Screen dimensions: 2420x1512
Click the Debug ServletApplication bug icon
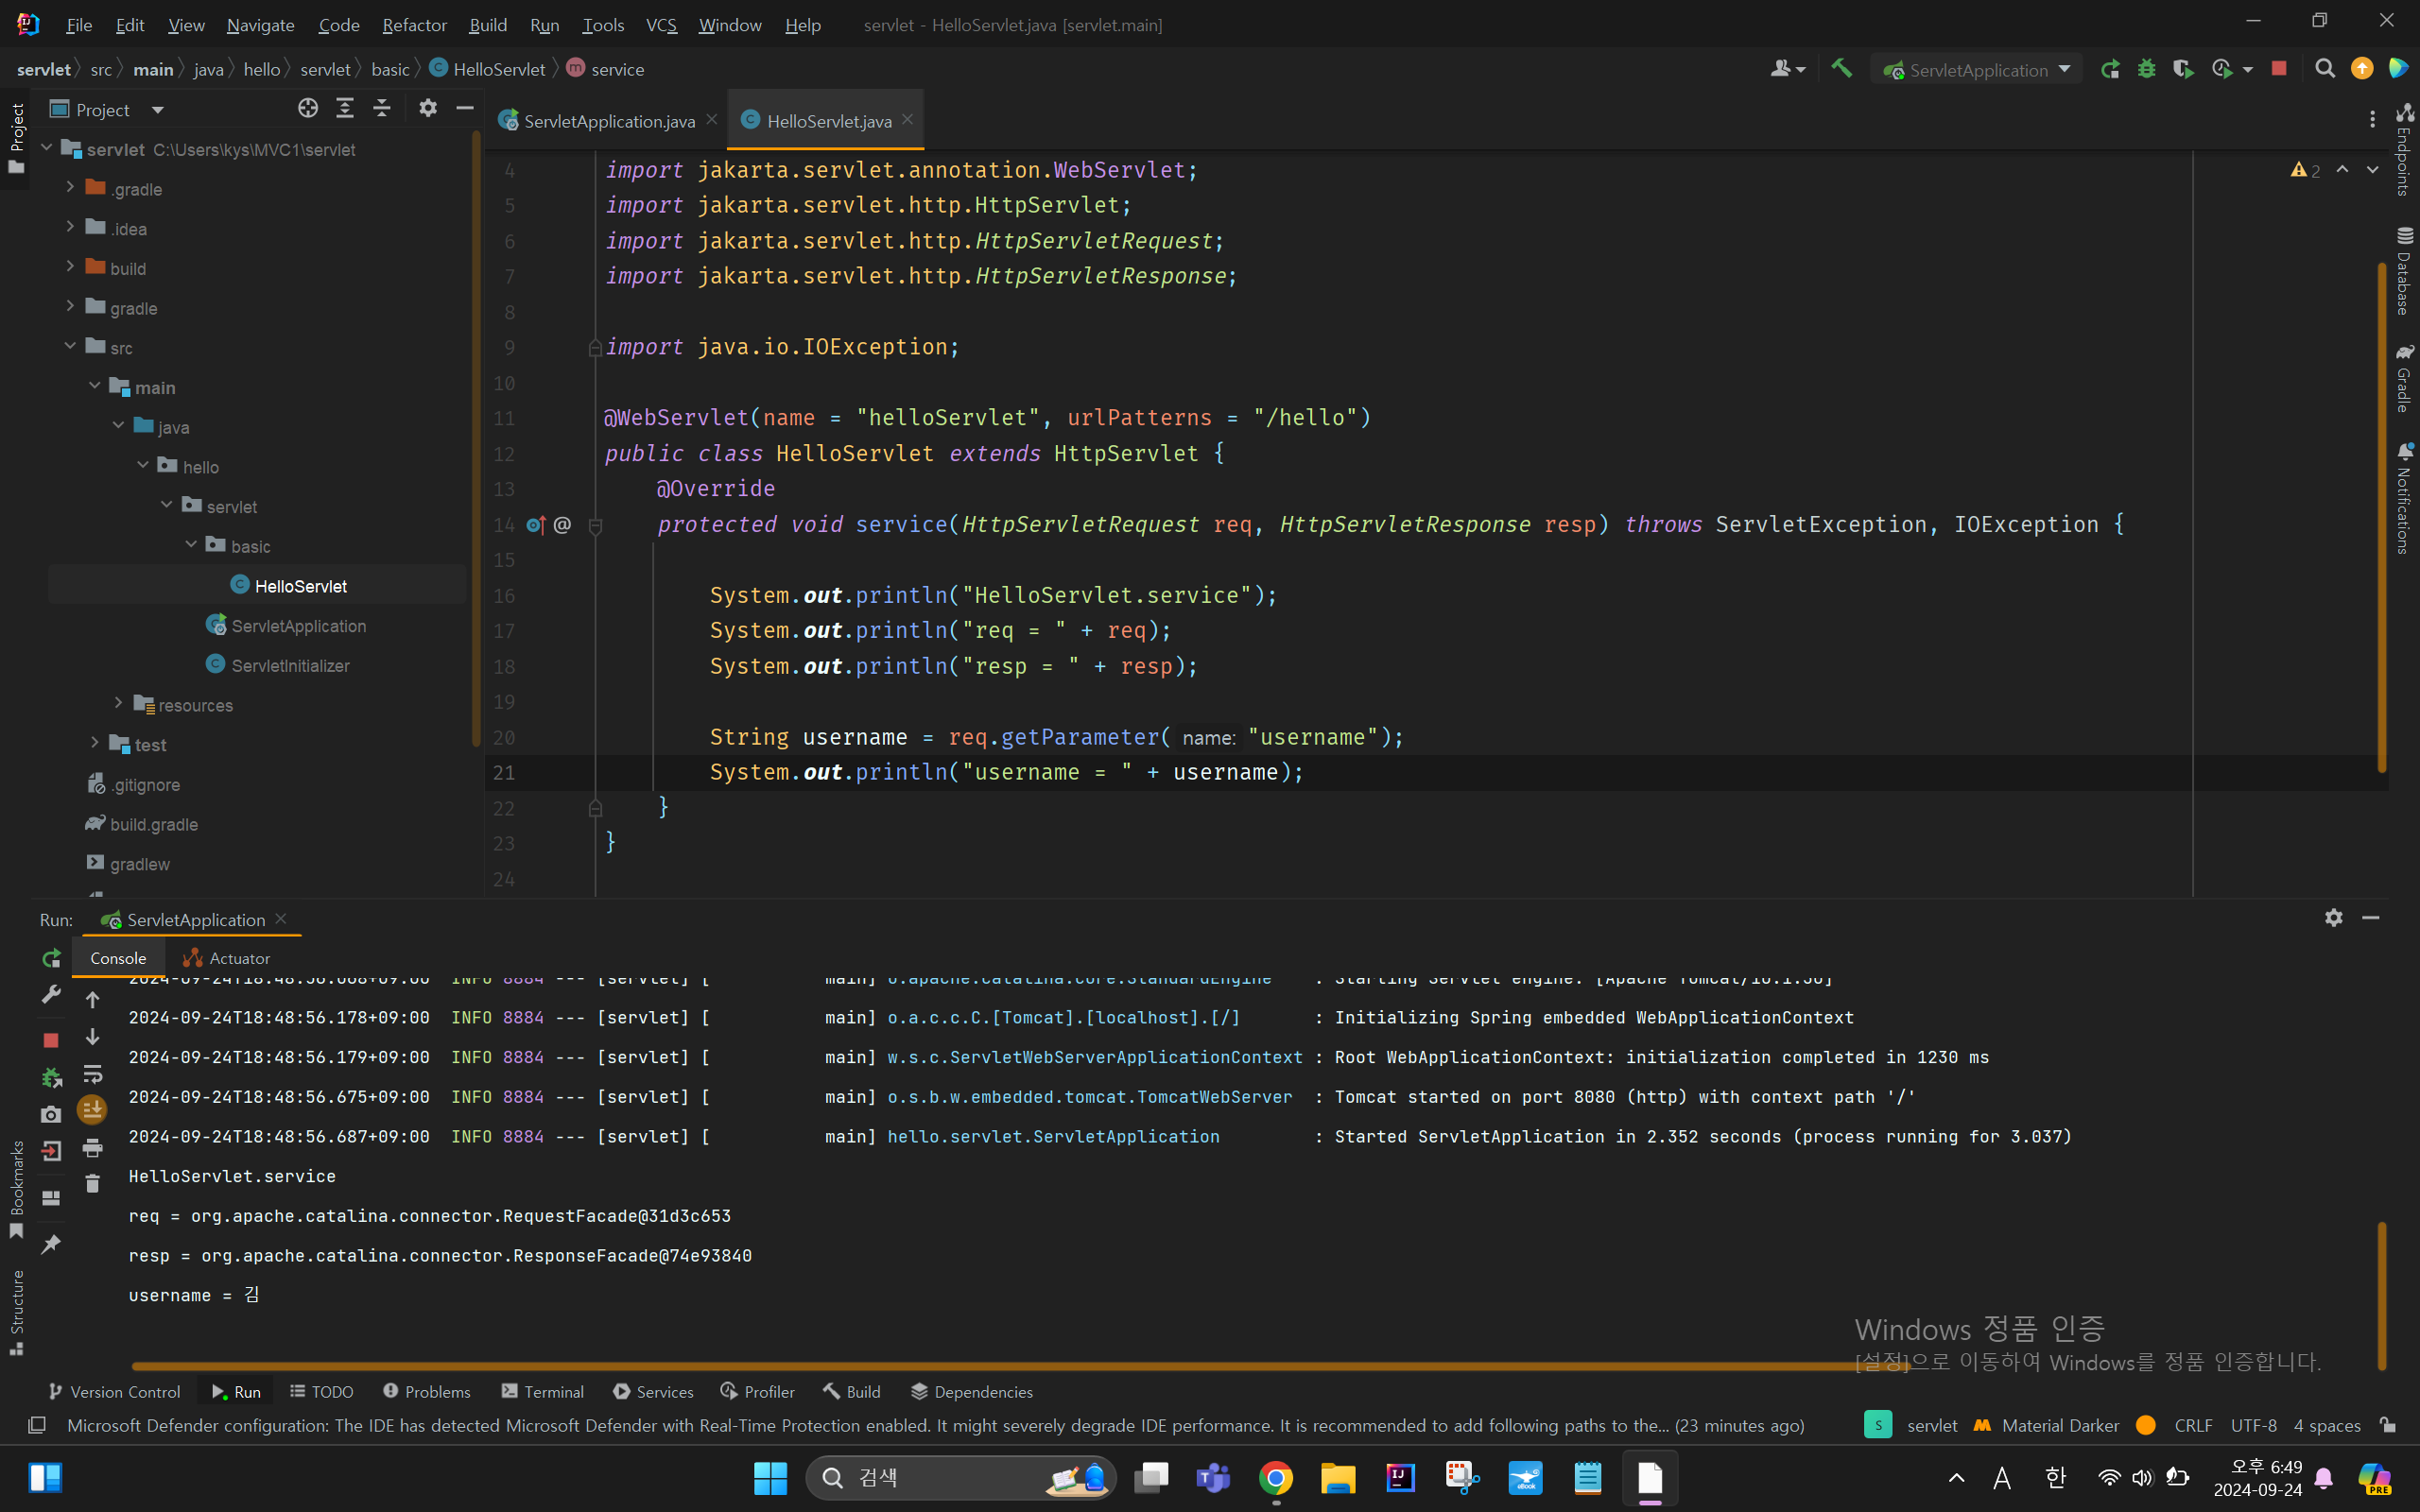click(2146, 69)
